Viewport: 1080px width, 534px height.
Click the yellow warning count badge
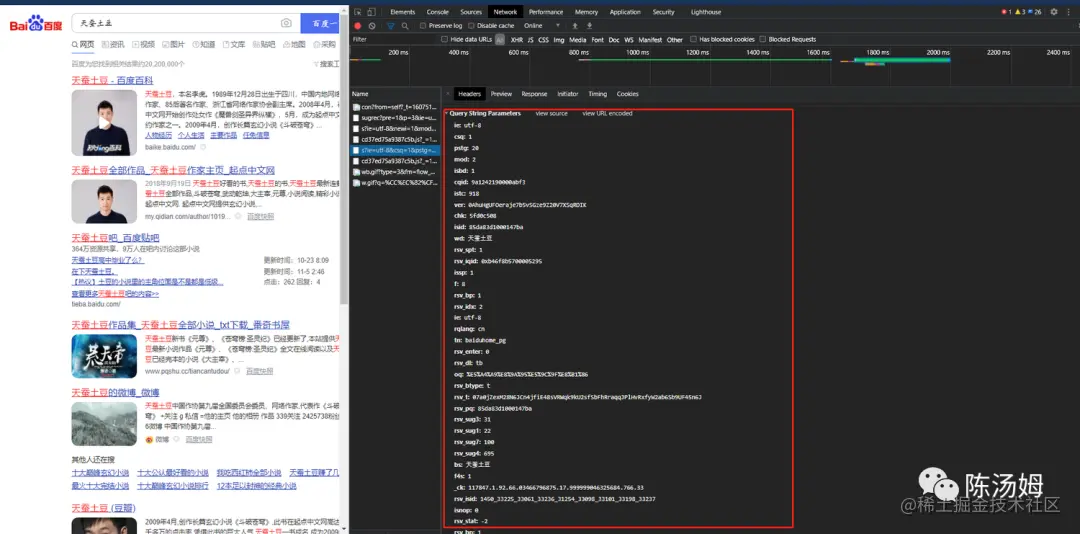coord(1021,12)
